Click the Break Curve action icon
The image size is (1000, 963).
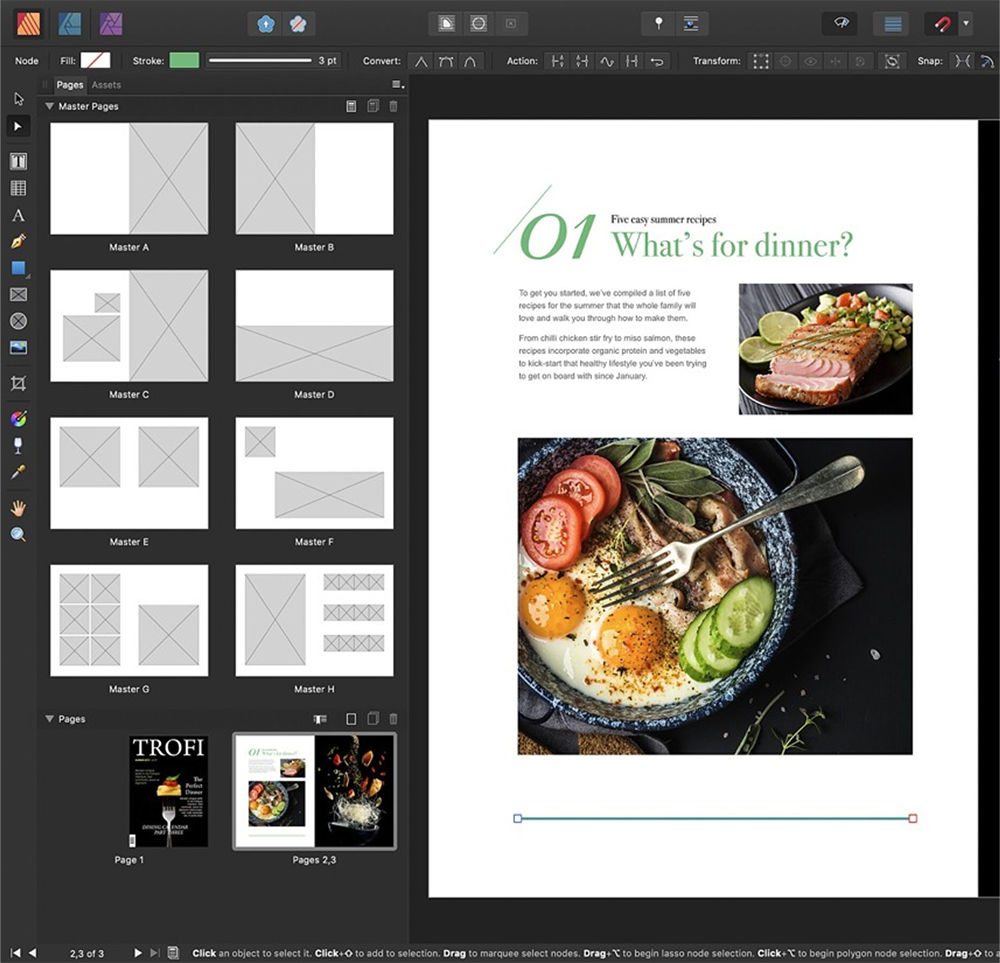(558, 61)
